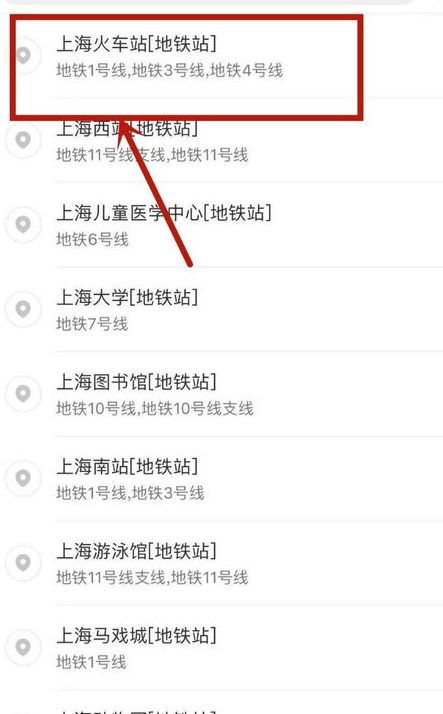Tap location pin beside 上海大学

(x=23, y=309)
